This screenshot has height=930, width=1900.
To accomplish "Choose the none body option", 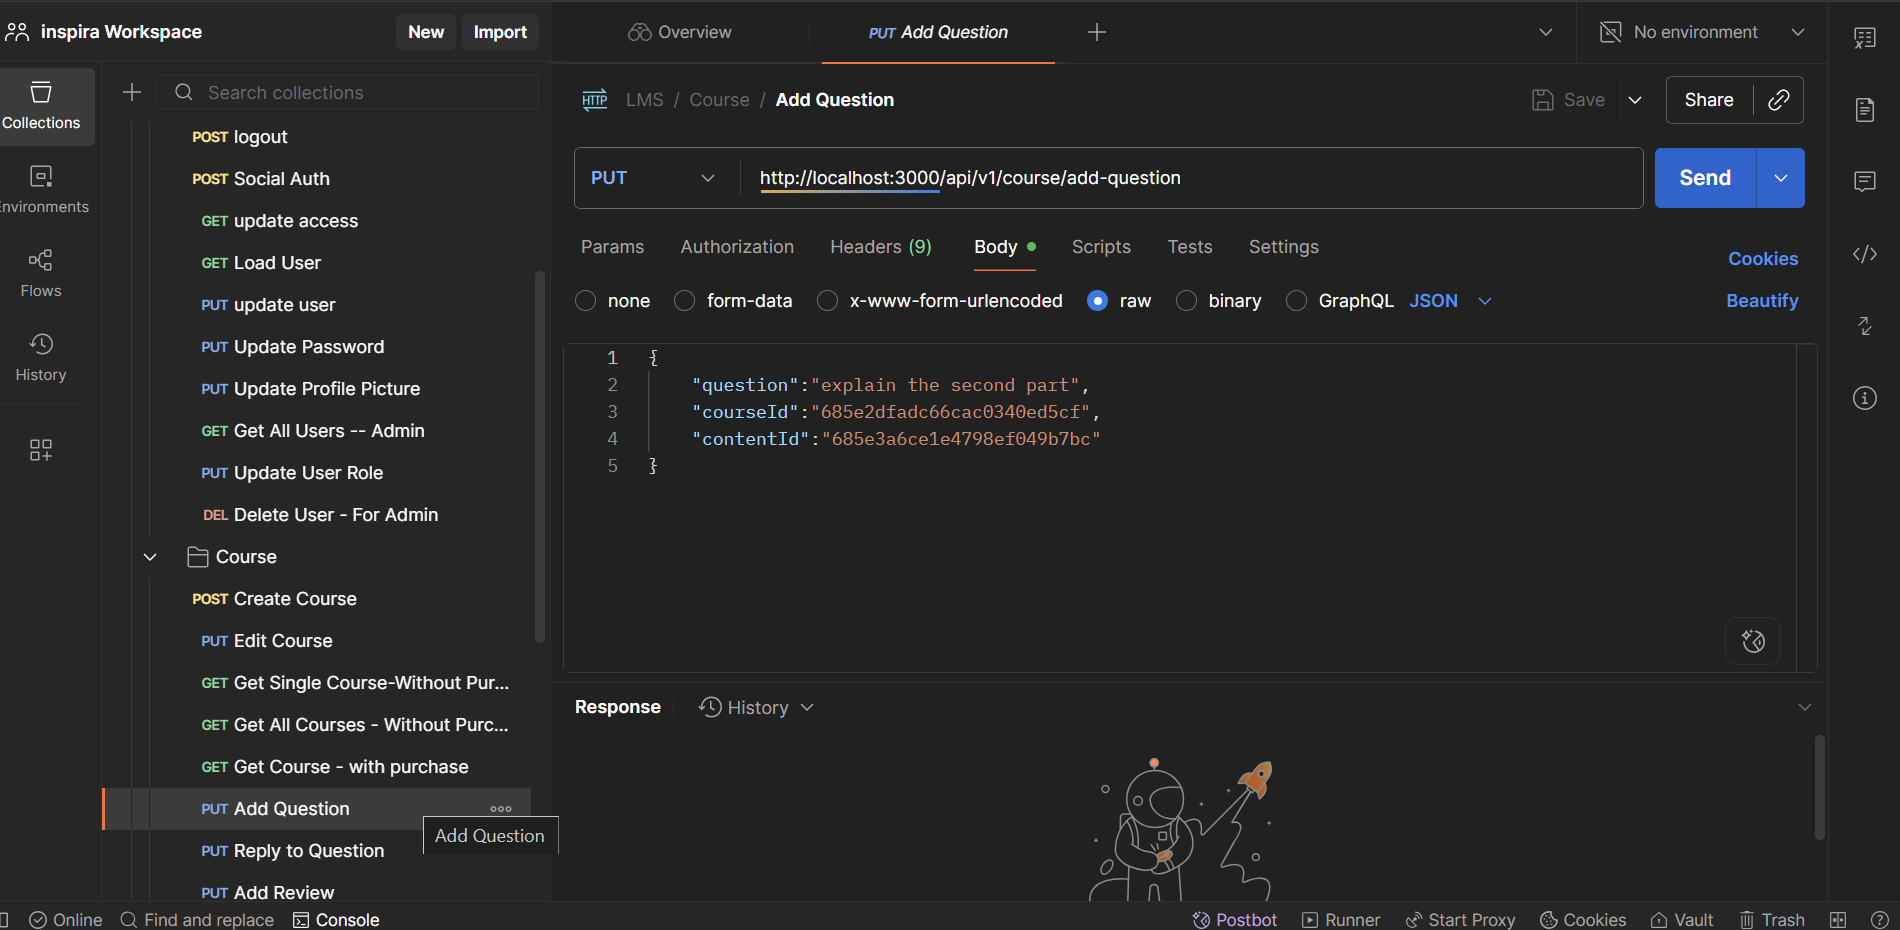I will (x=586, y=301).
